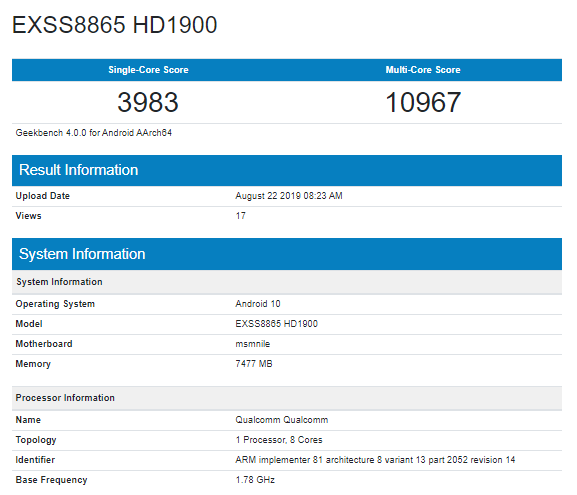Image resolution: width=577 pixels, height=495 pixels.
Task: Click the Topology value 1 Processor, 8 Cores
Action: click(279, 440)
